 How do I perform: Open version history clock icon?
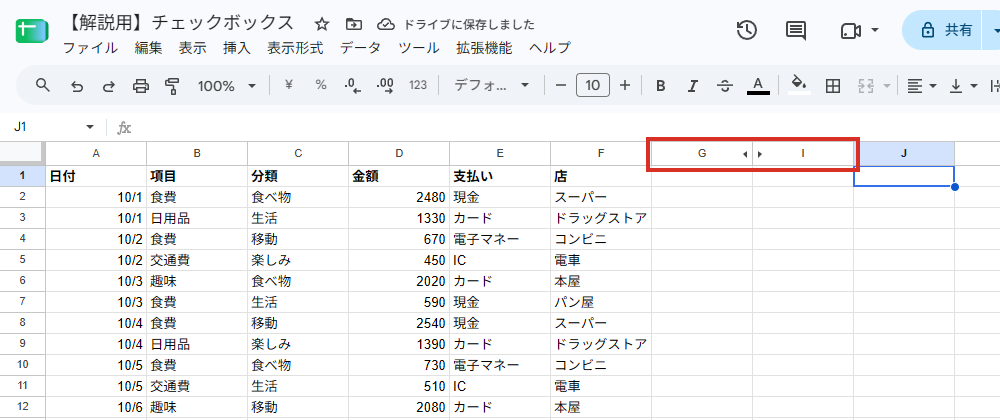(x=747, y=30)
